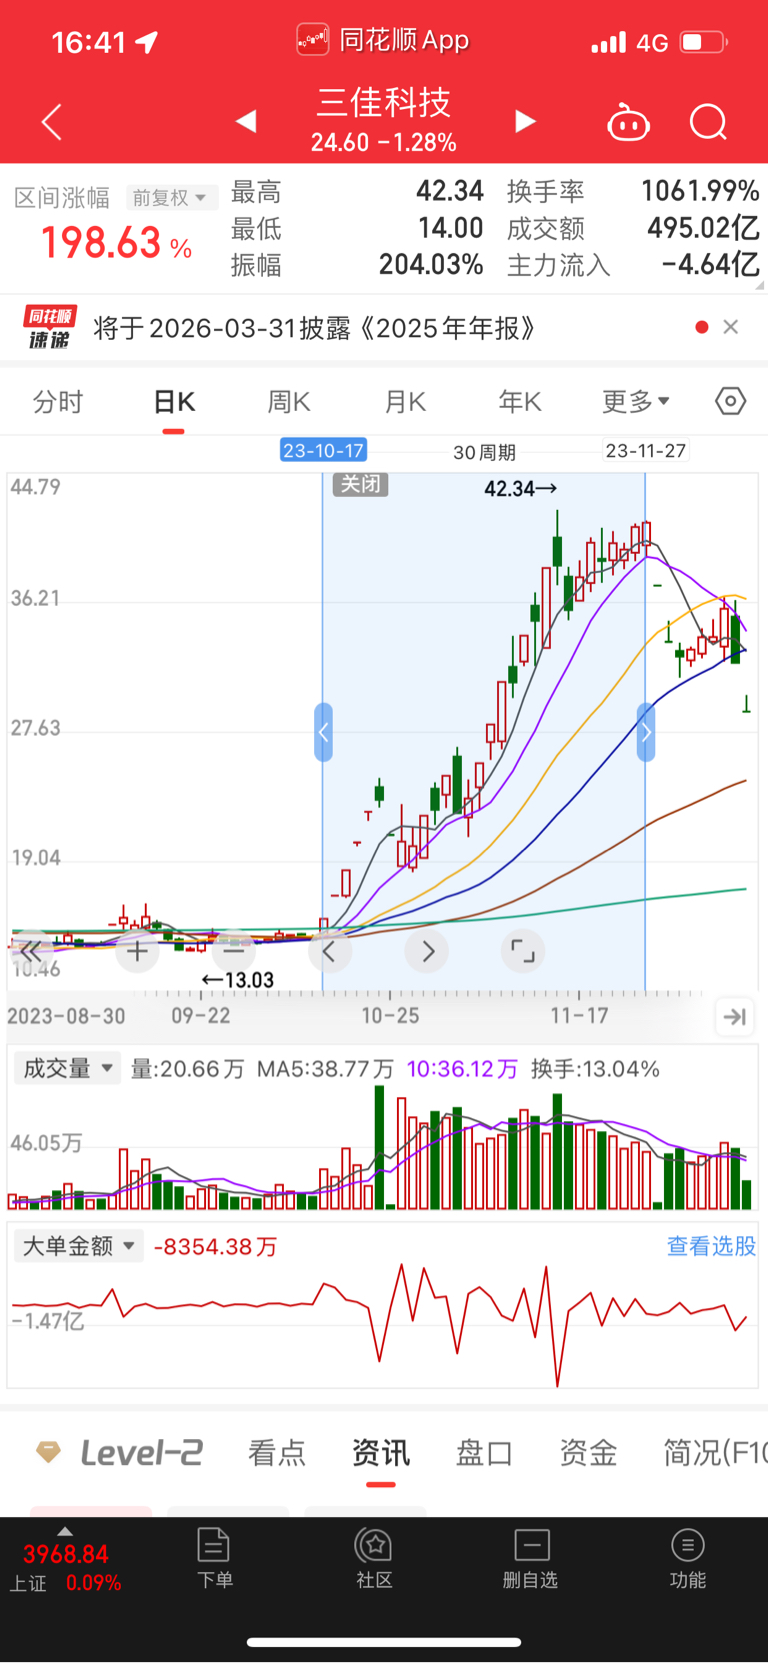Tap the 振幅 204.03% value

pyautogui.click(x=431, y=265)
